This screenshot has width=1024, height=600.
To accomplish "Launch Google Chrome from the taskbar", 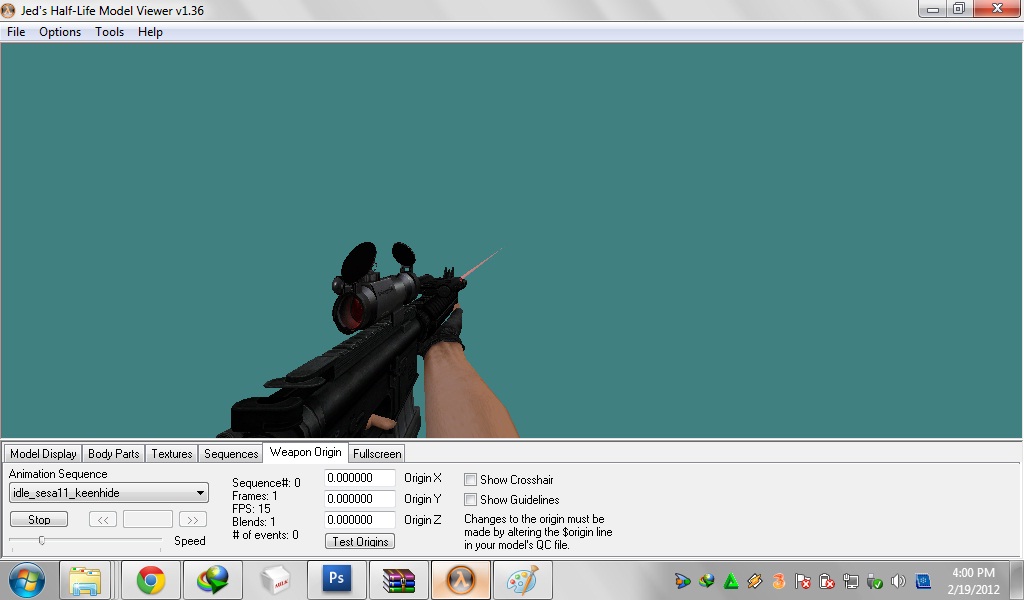I will tap(151, 580).
